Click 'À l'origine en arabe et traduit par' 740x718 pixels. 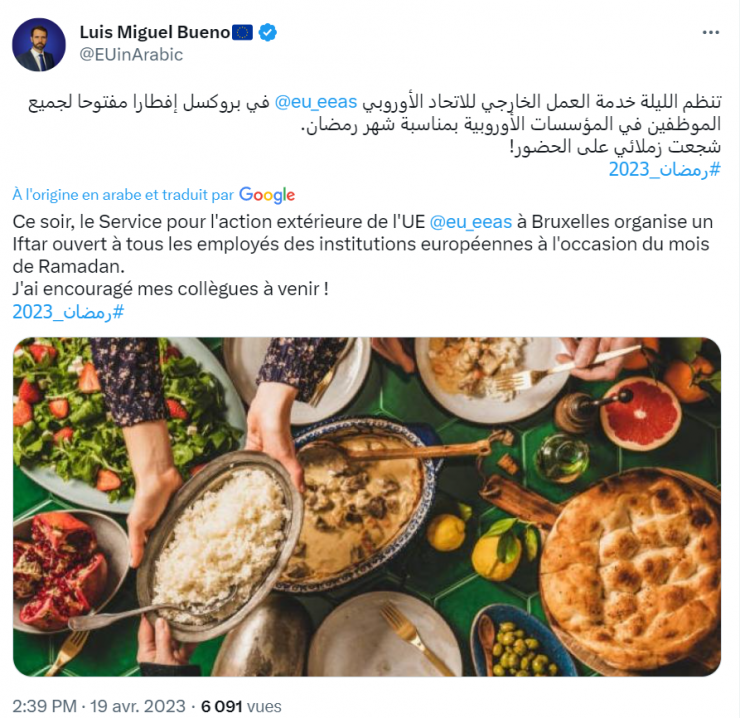tap(123, 195)
